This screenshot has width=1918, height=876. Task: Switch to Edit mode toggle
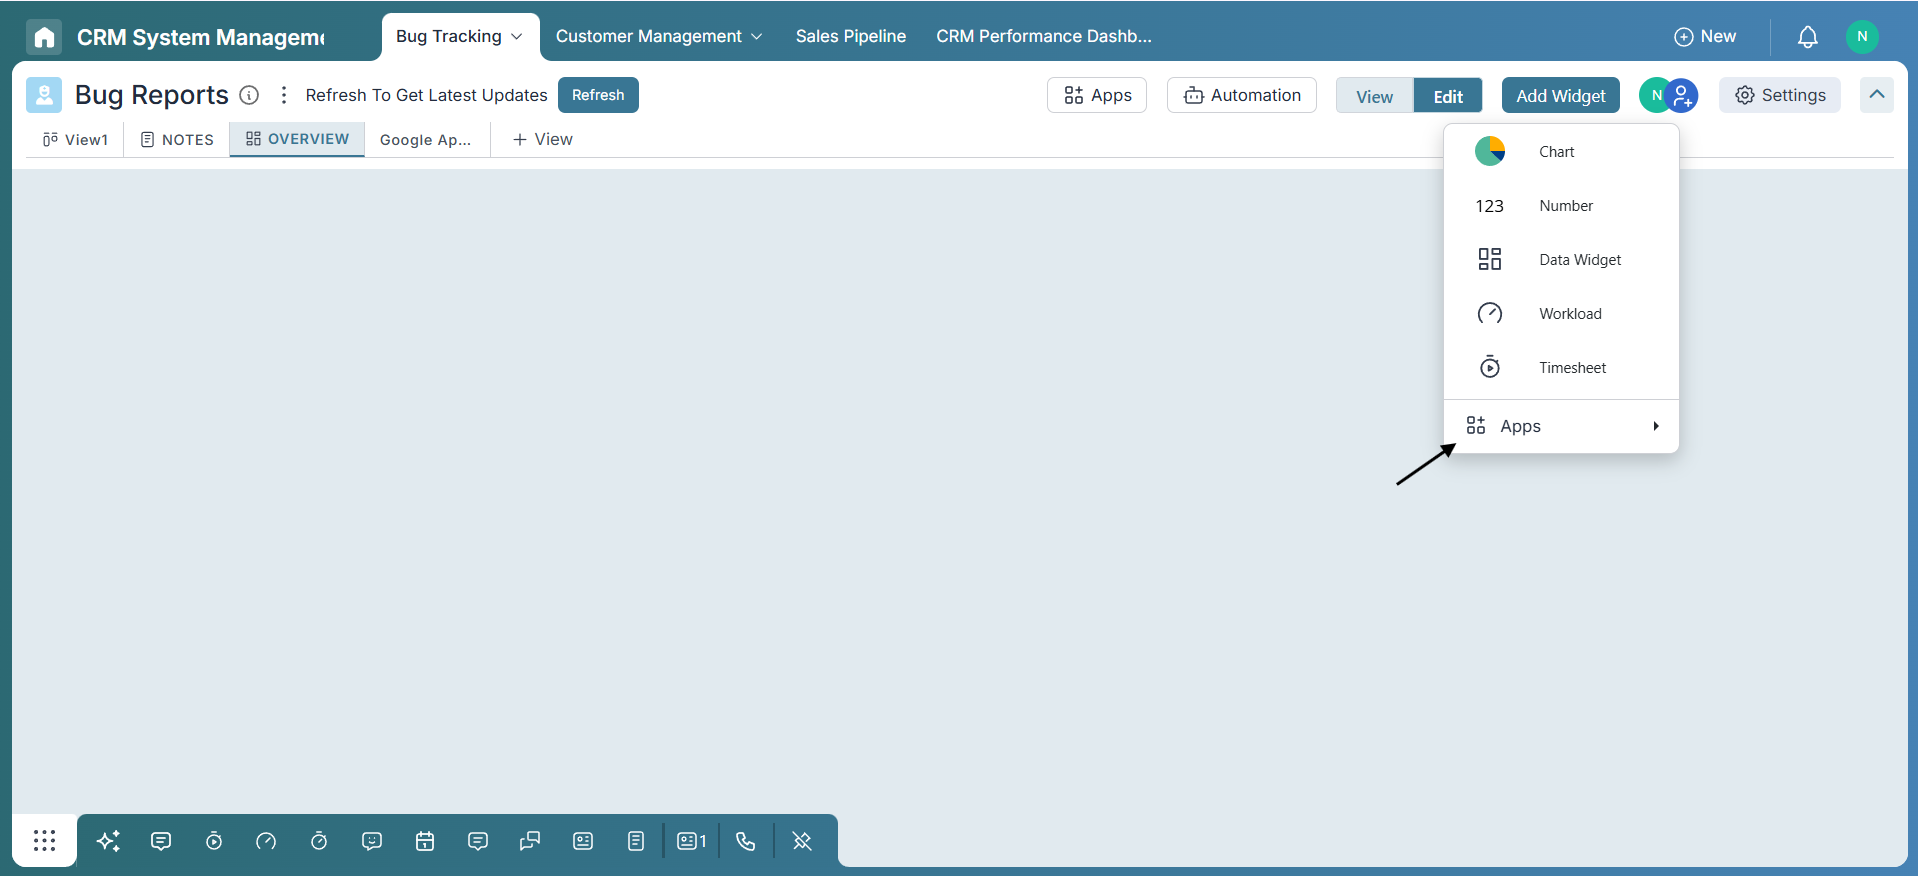point(1448,96)
